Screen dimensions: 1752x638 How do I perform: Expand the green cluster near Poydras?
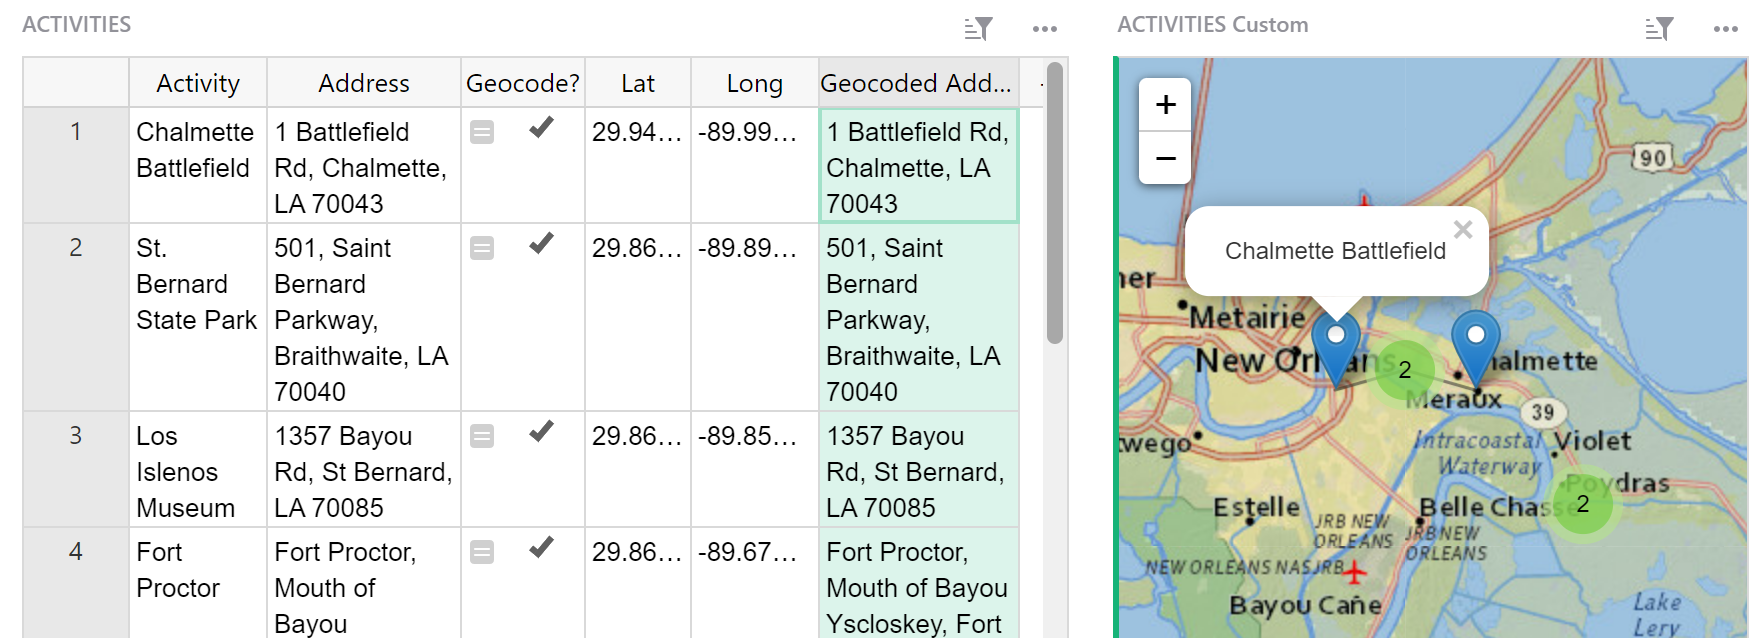1582,504
